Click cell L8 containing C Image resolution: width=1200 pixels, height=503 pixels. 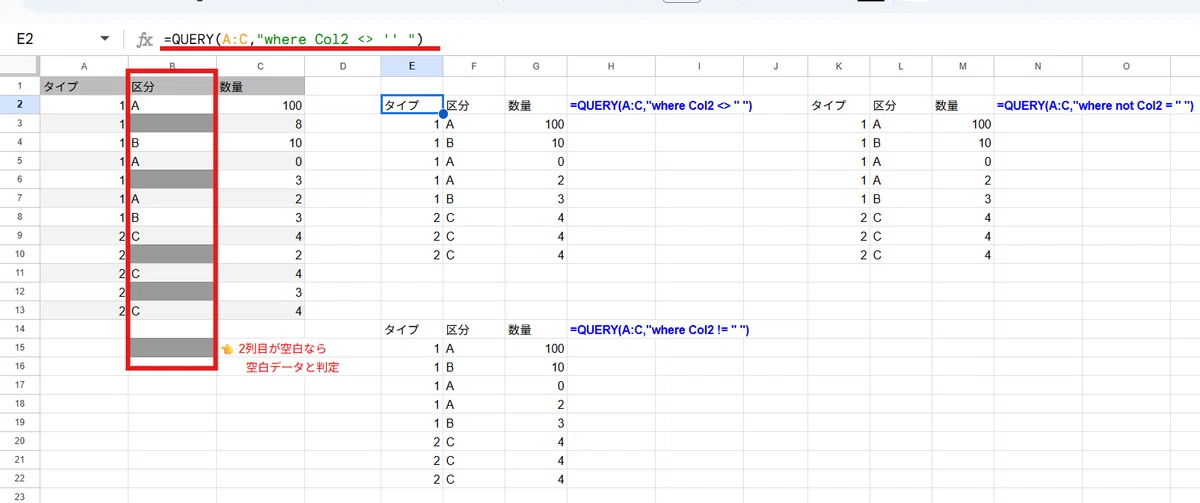point(900,216)
